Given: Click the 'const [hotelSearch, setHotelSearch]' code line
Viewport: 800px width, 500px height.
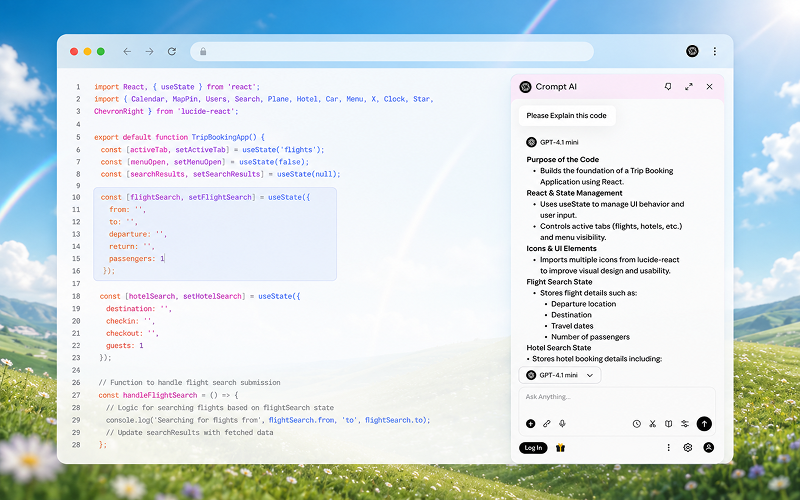Looking at the screenshot, I should (x=200, y=296).
